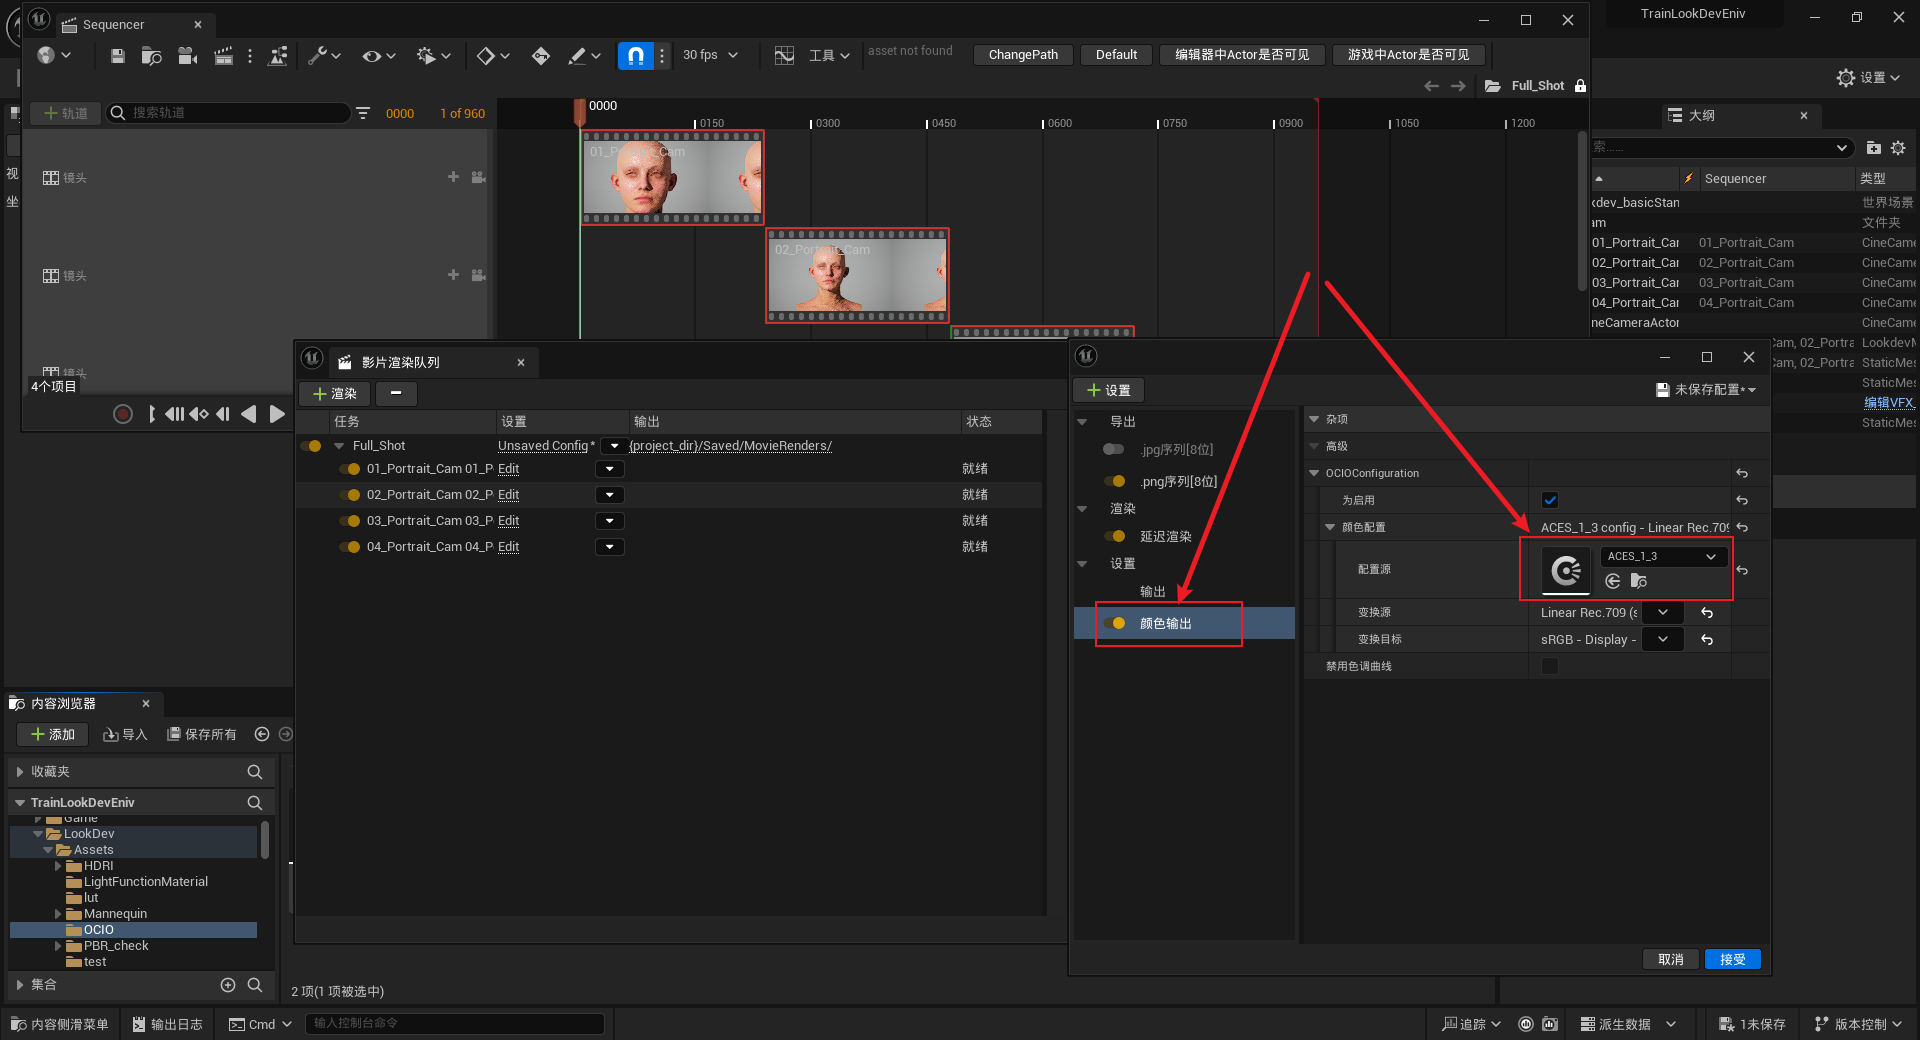Click the render movie clapperboard icon

tap(223, 56)
